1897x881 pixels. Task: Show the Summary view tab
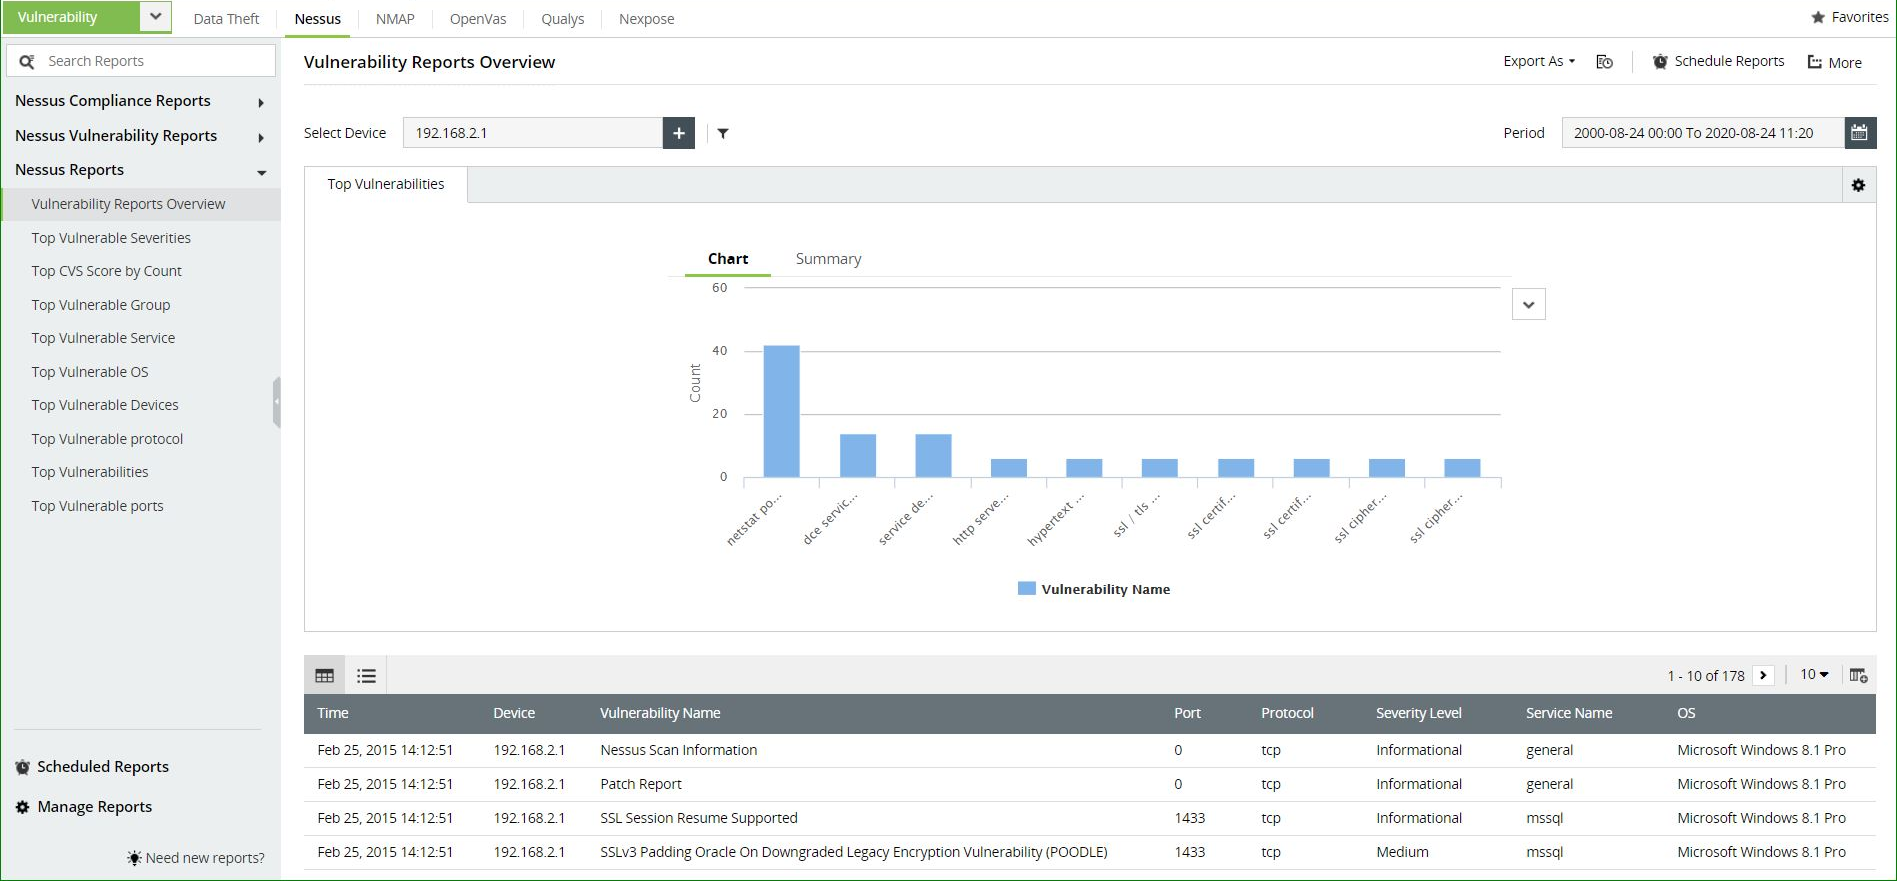click(x=828, y=259)
